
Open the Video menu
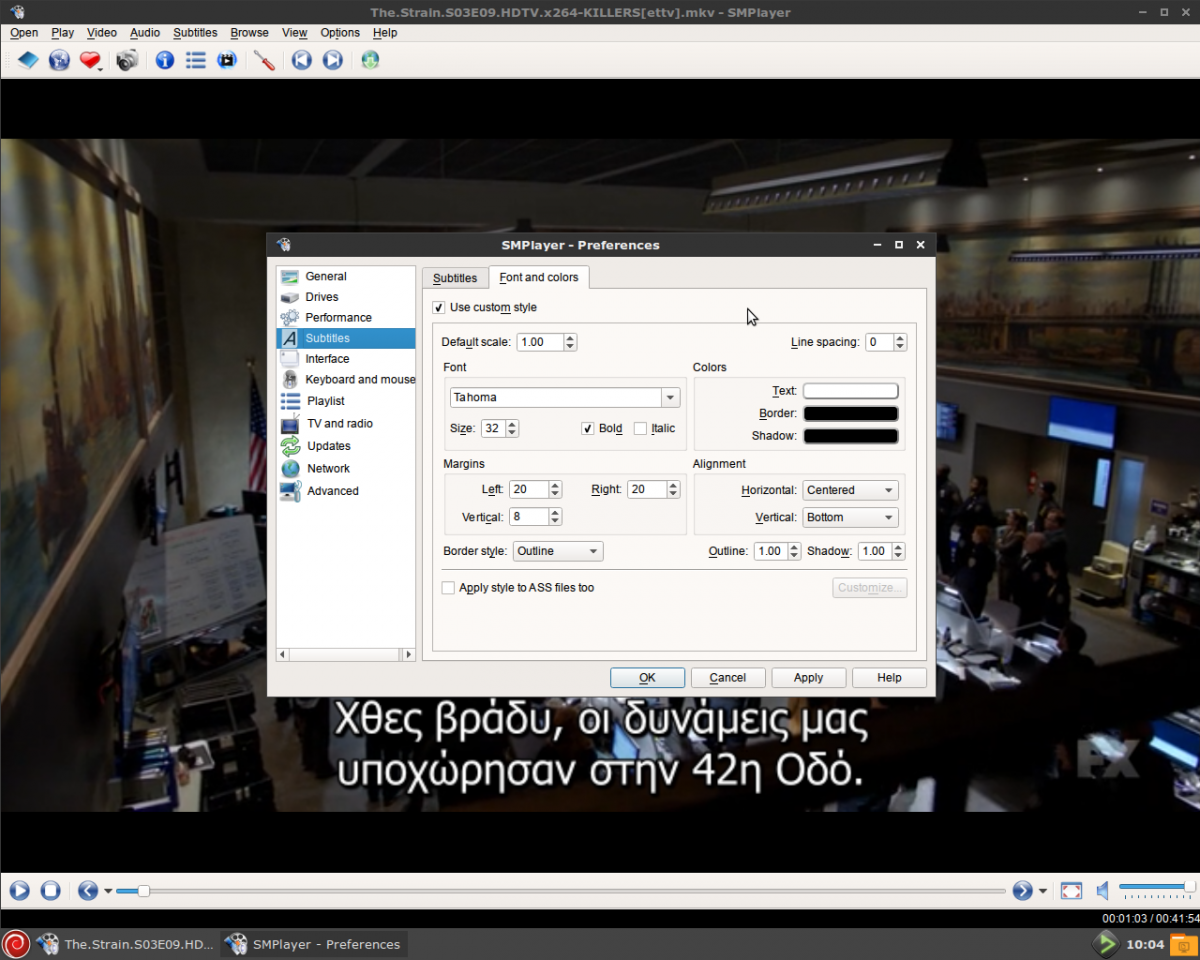[102, 33]
